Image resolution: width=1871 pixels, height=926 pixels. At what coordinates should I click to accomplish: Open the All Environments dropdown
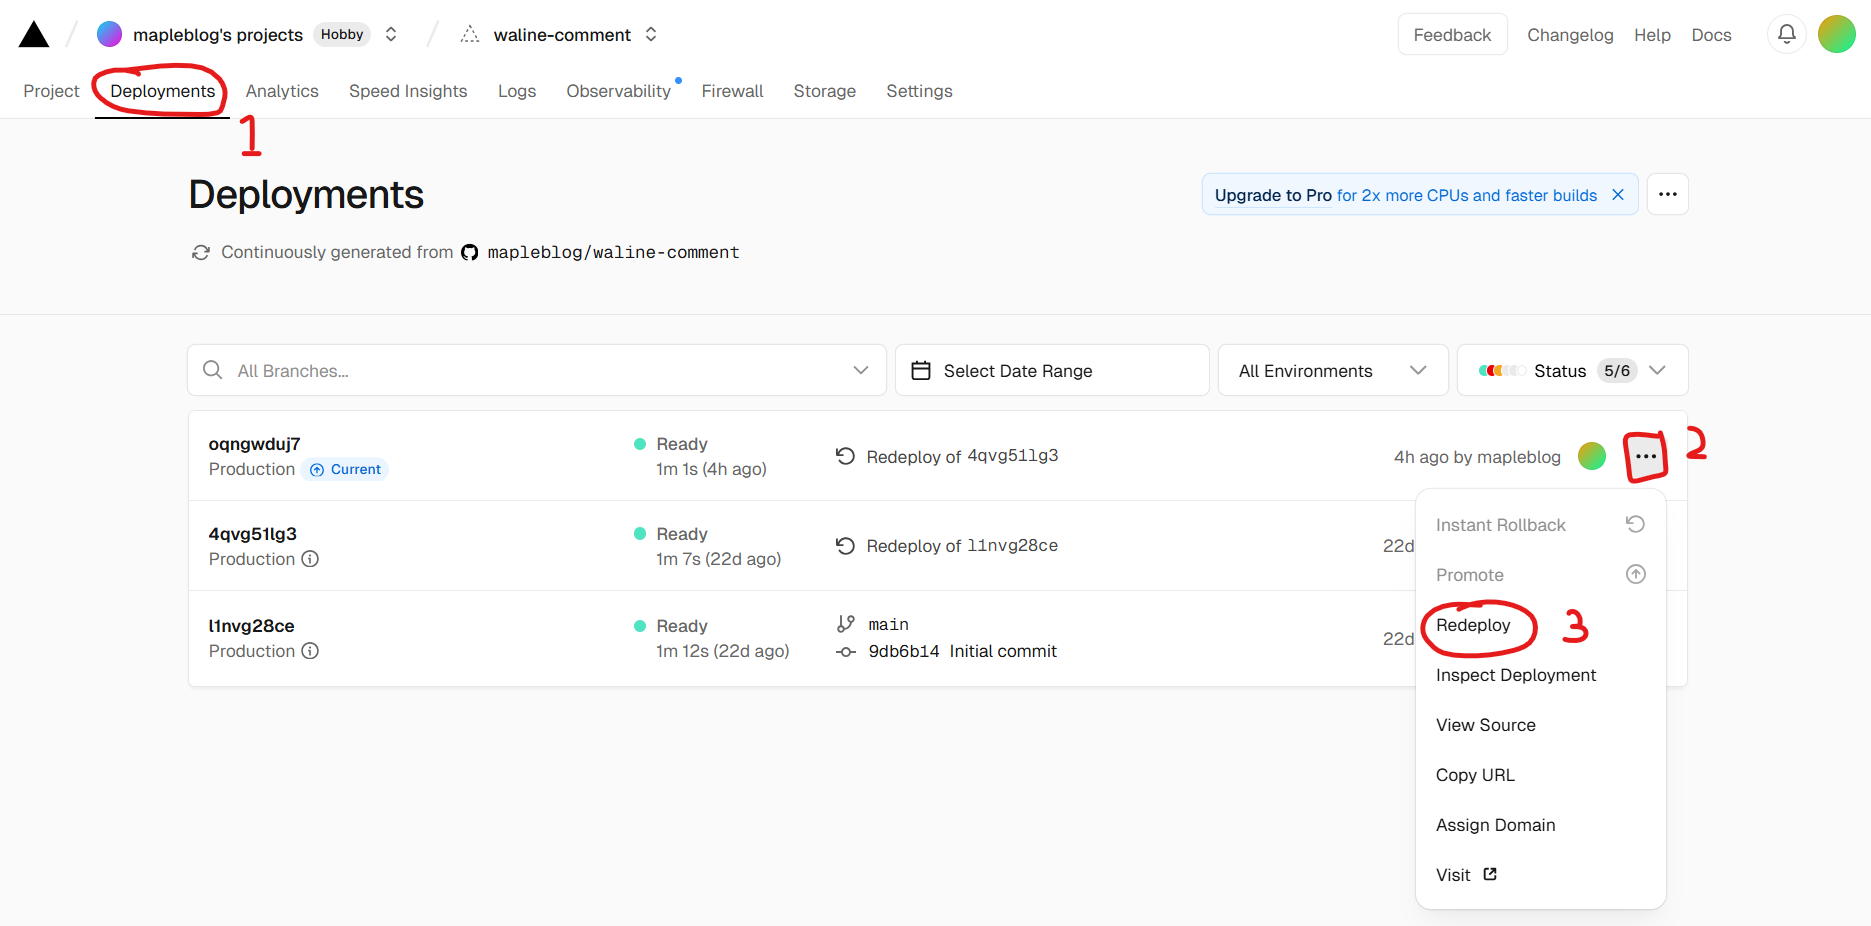pos(1332,371)
